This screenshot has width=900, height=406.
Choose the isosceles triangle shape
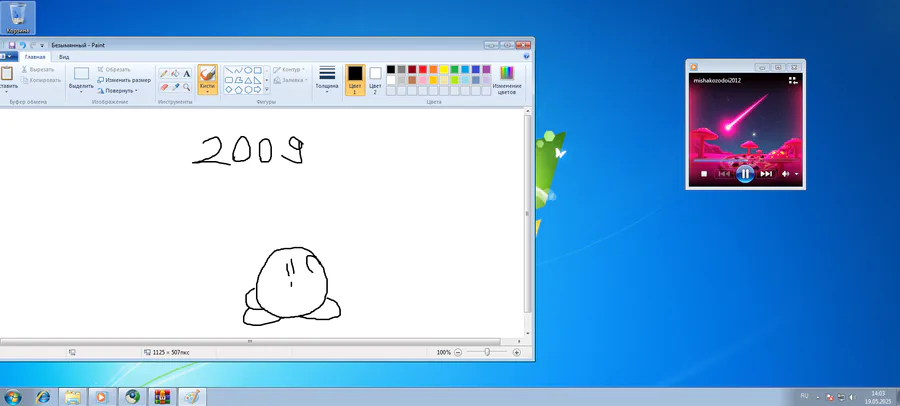click(x=248, y=80)
